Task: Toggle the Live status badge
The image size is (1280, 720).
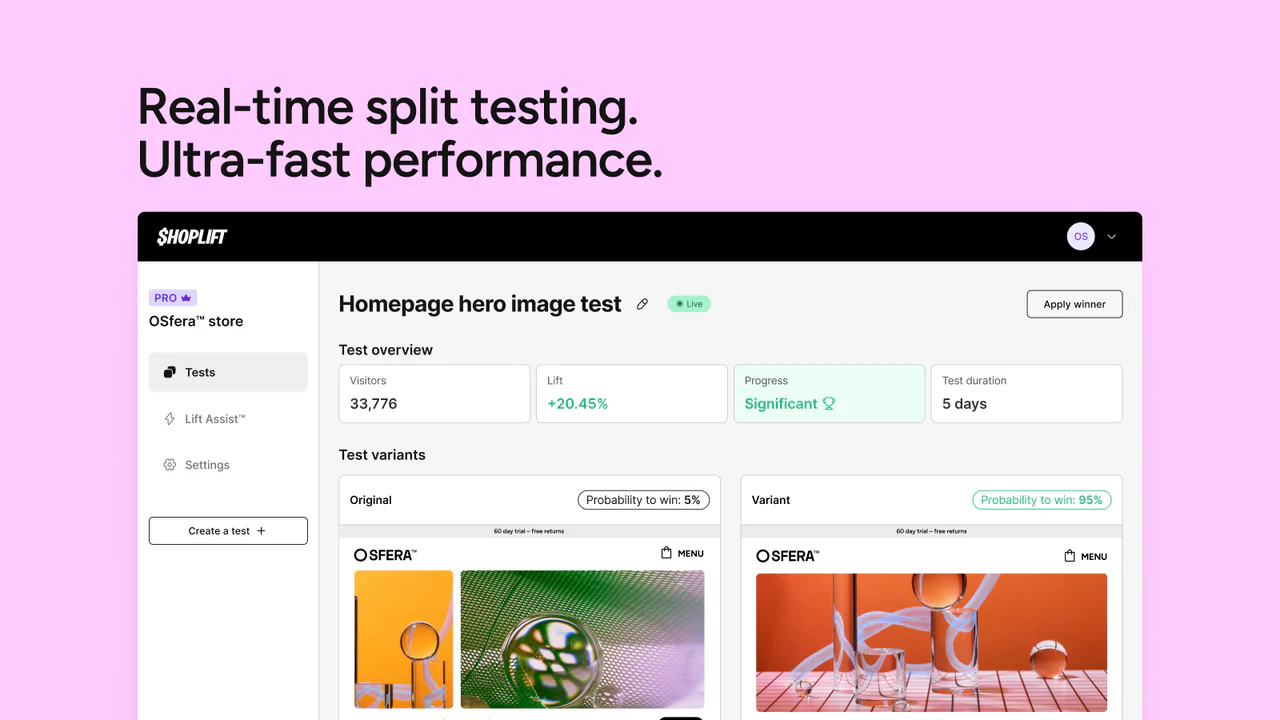Action: pos(688,303)
